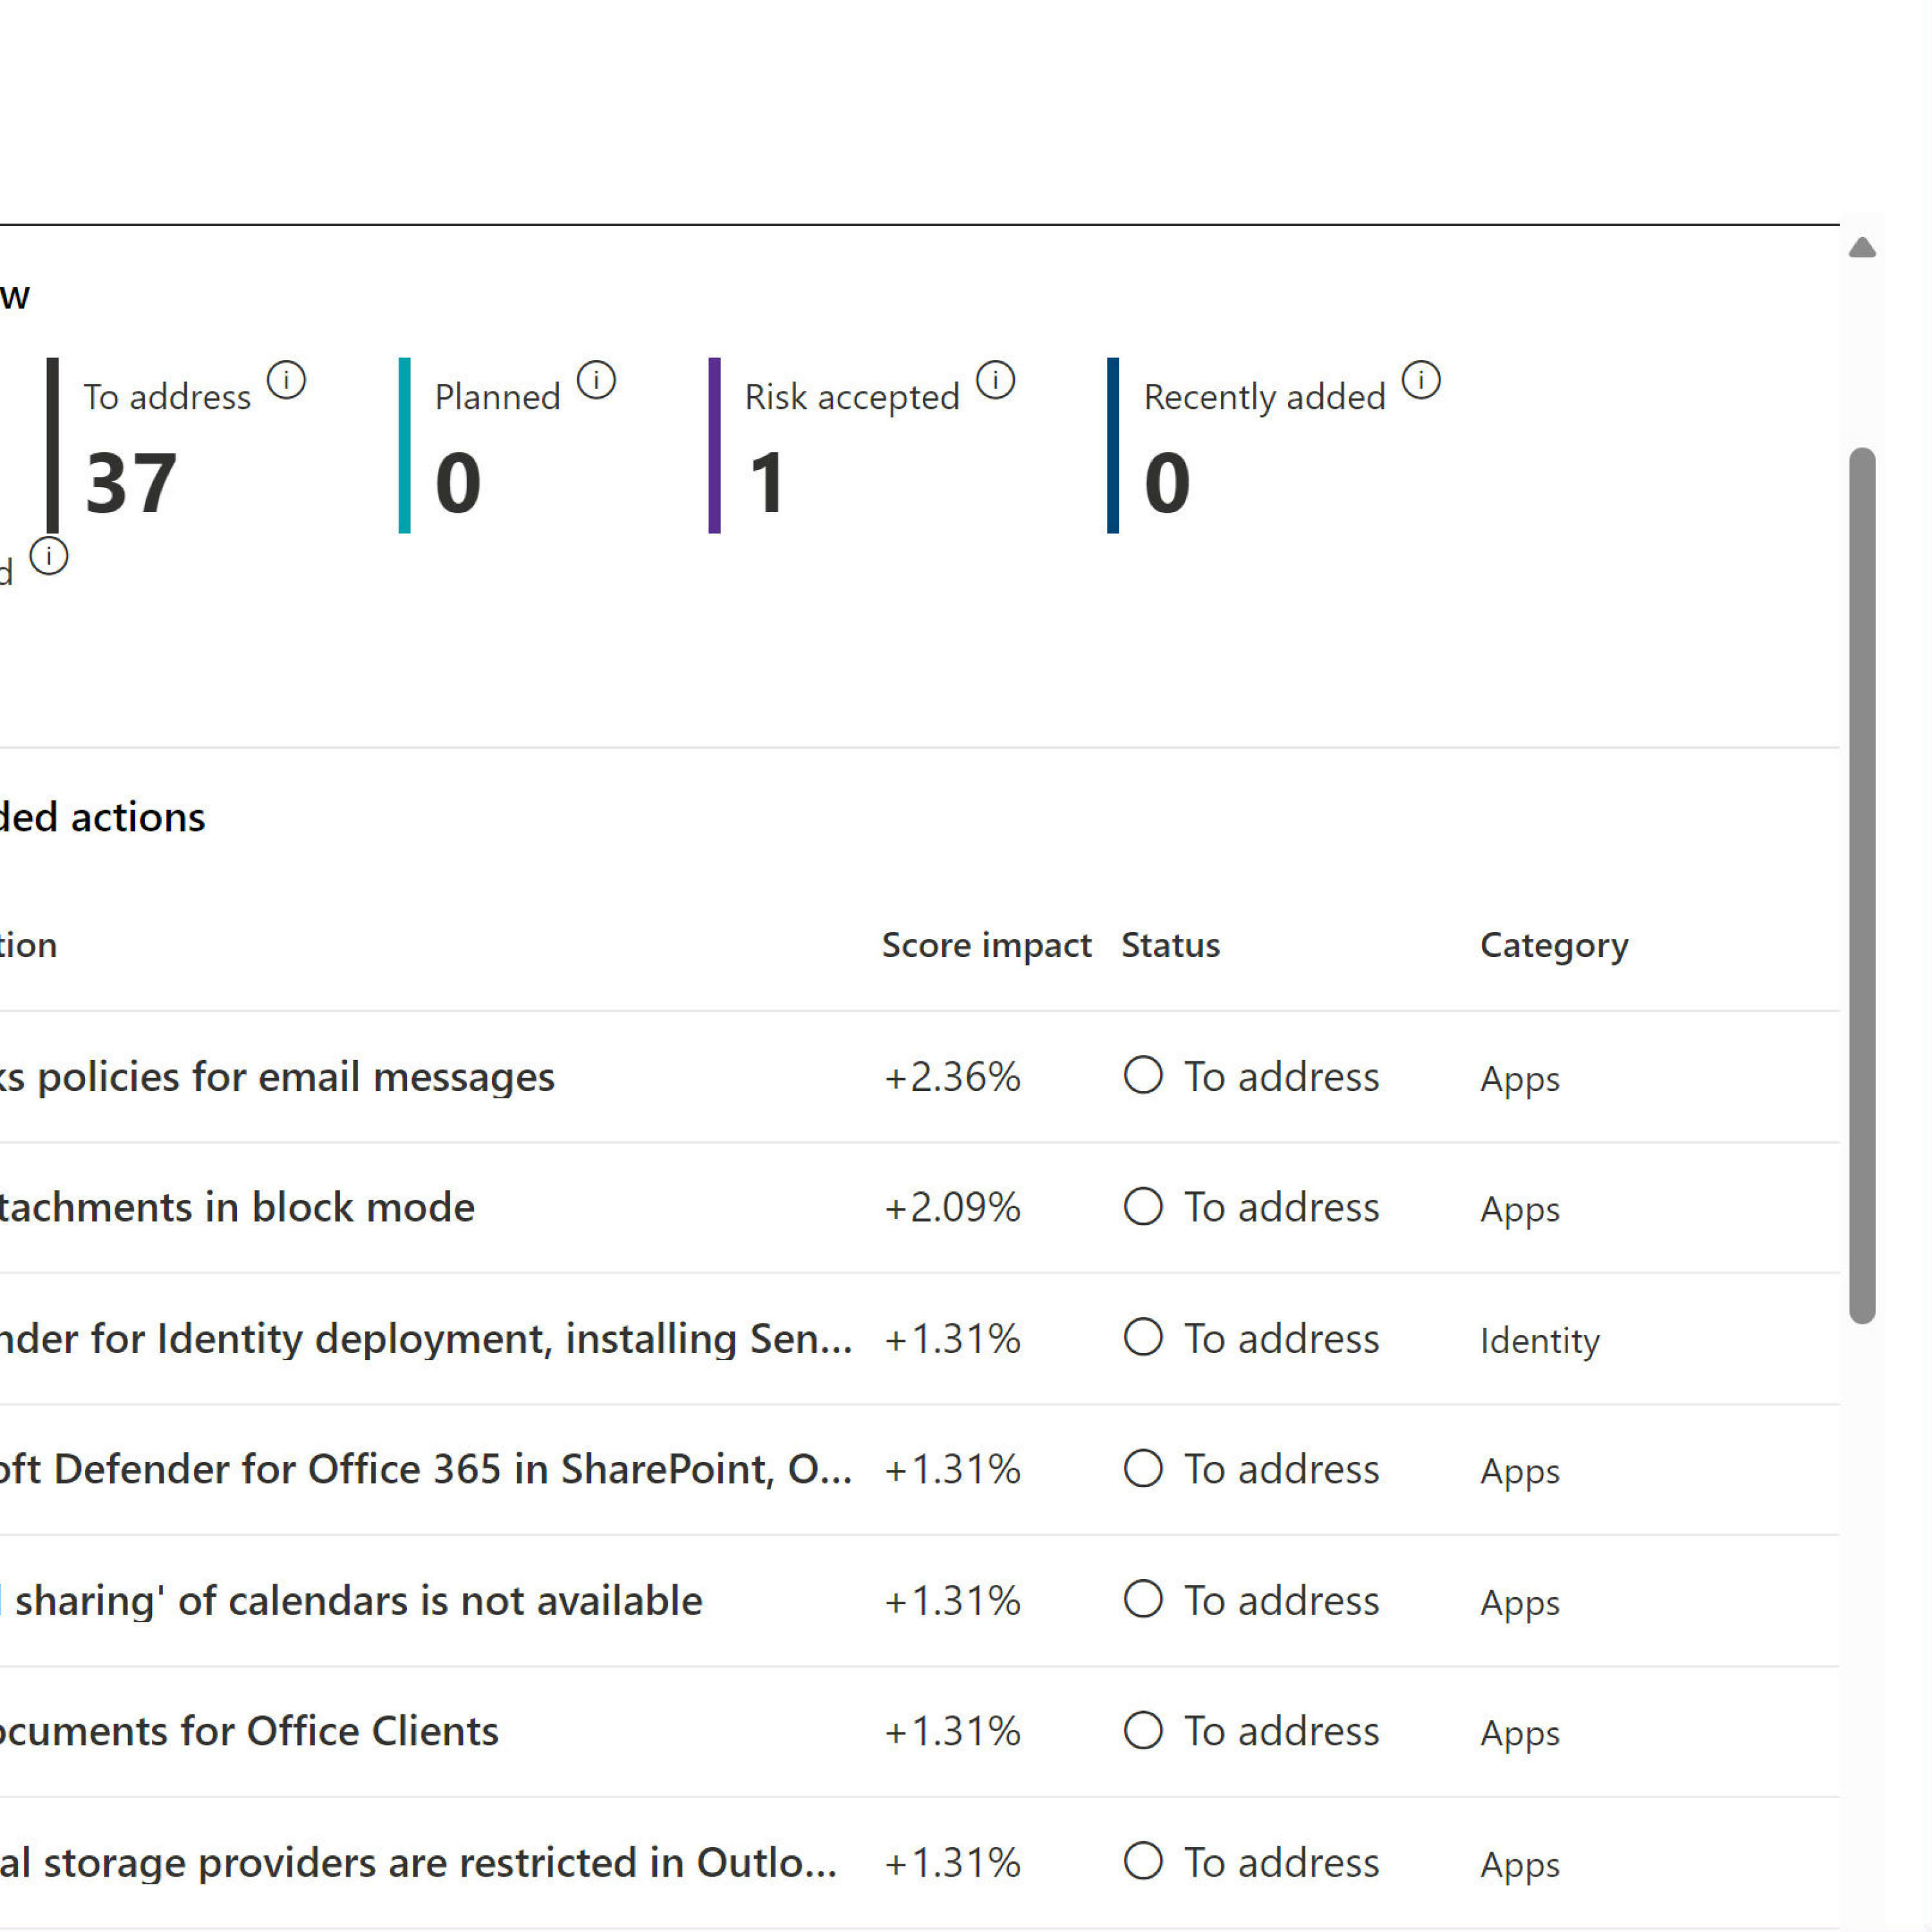This screenshot has height=1932, width=1932.
Task: Click status circle in calendars sharing row
Action: point(1143,1600)
